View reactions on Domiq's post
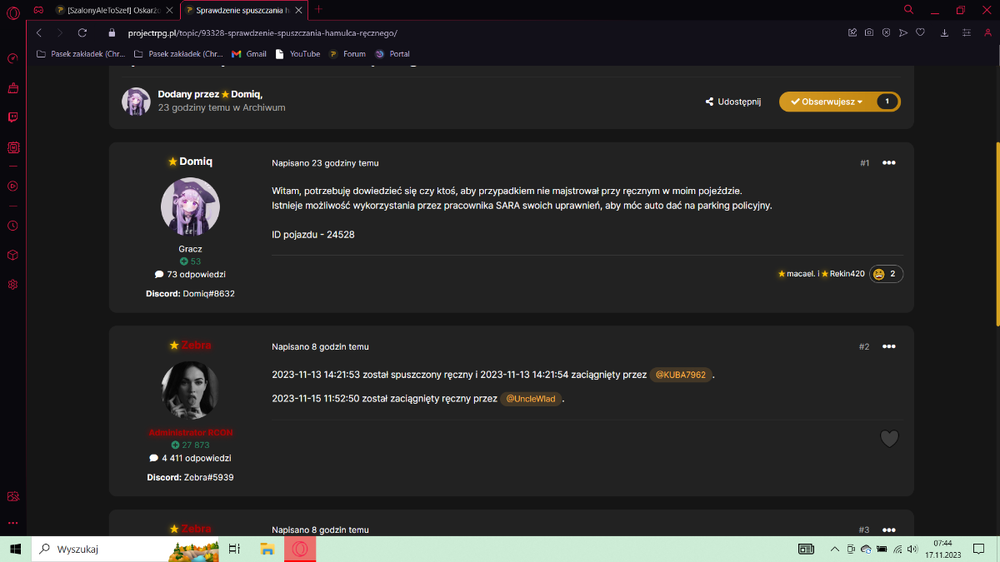 click(x=886, y=274)
